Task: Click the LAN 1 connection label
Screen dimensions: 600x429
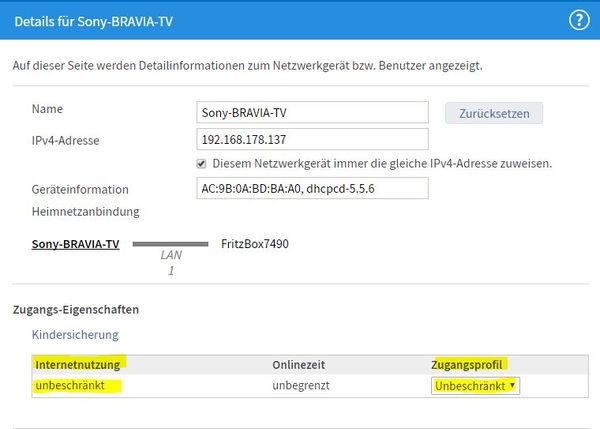Action: tap(171, 263)
